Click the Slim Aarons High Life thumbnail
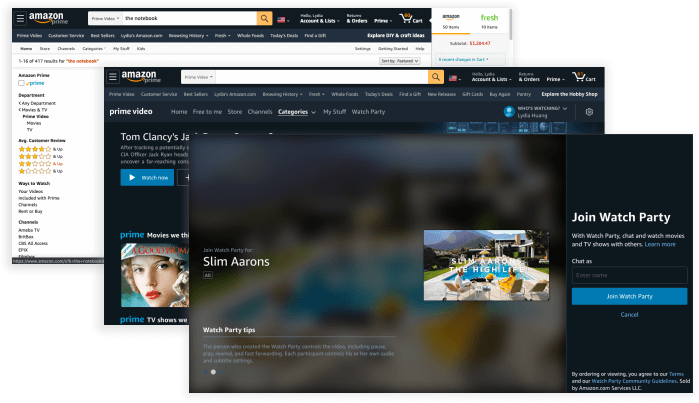Viewport: 699px width, 403px height. pyautogui.click(x=485, y=265)
